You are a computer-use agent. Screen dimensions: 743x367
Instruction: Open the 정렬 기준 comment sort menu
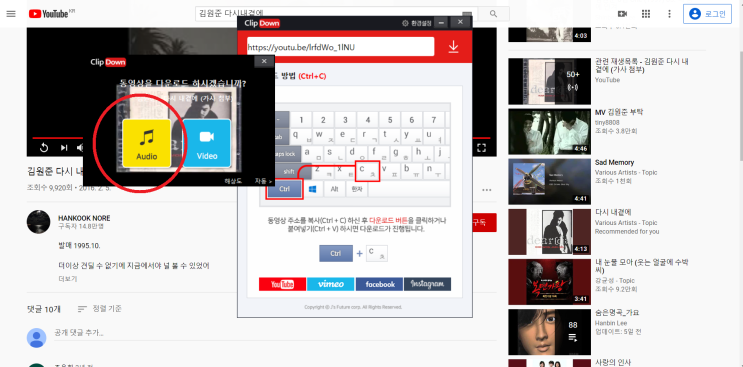click(x=100, y=309)
